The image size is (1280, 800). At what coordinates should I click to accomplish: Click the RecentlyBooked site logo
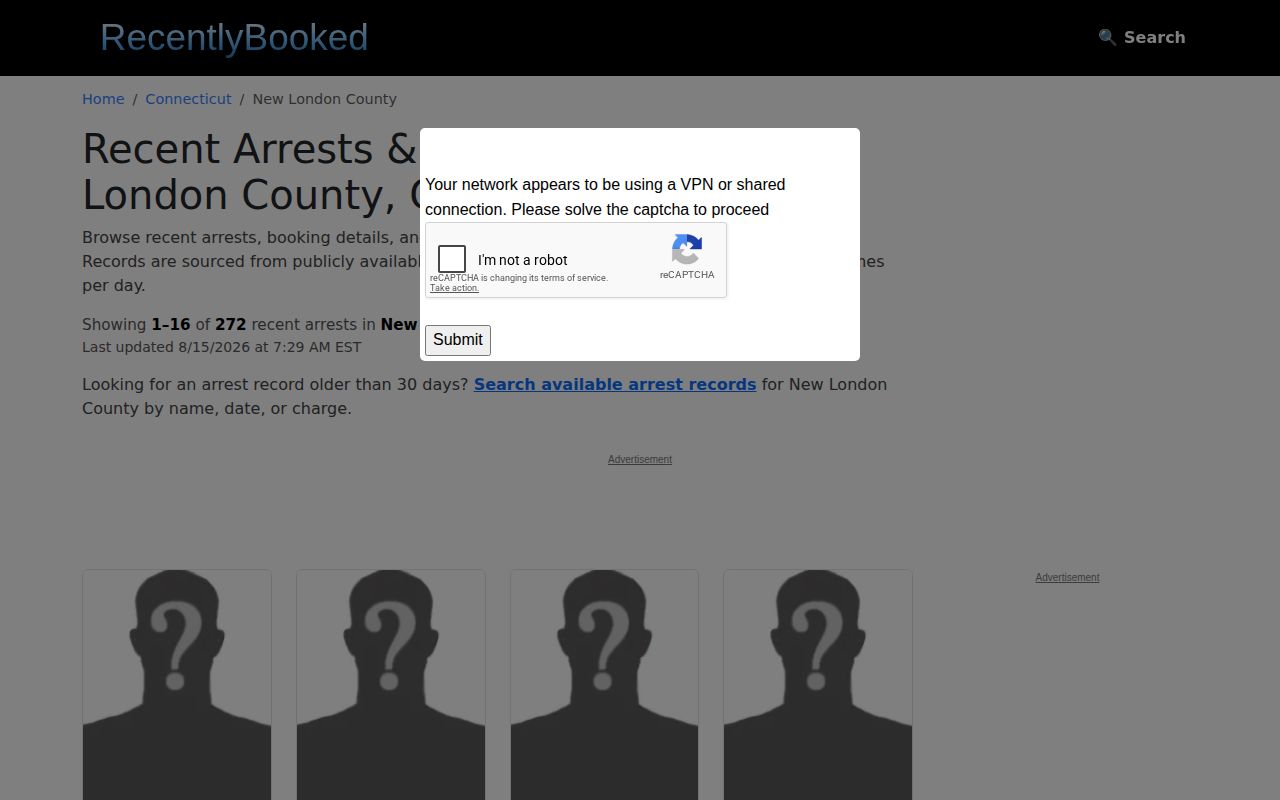[x=234, y=38]
